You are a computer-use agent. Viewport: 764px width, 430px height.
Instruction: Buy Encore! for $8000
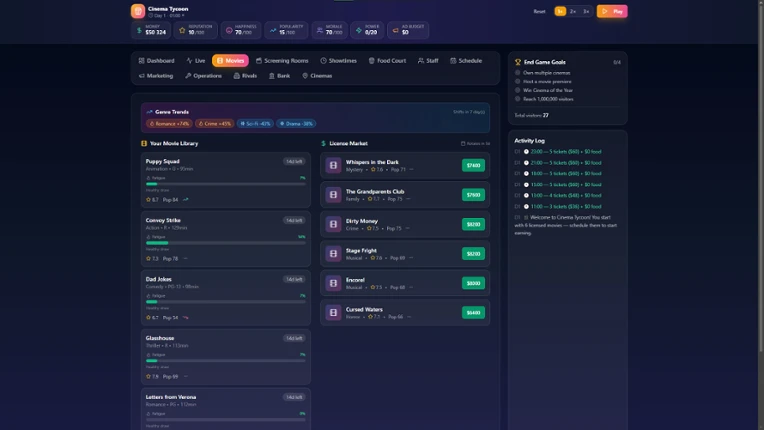point(473,283)
